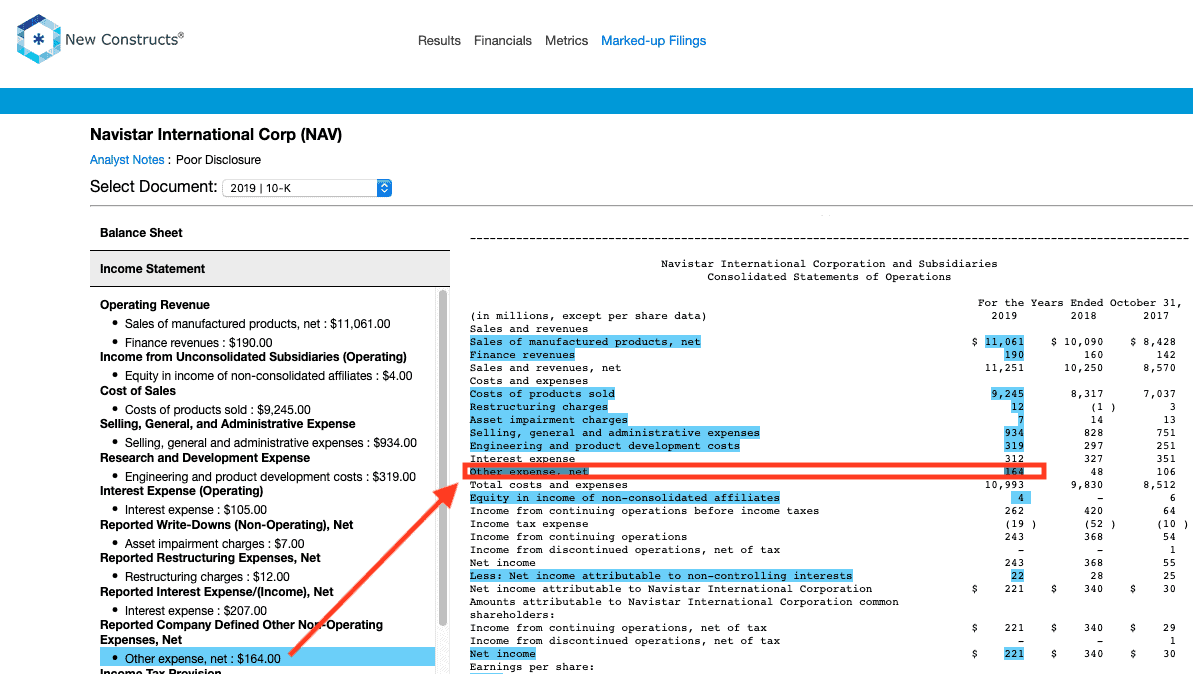The image size is (1193, 674).
Task: Select Finance revenues : $190.00 item
Action: click(199, 342)
